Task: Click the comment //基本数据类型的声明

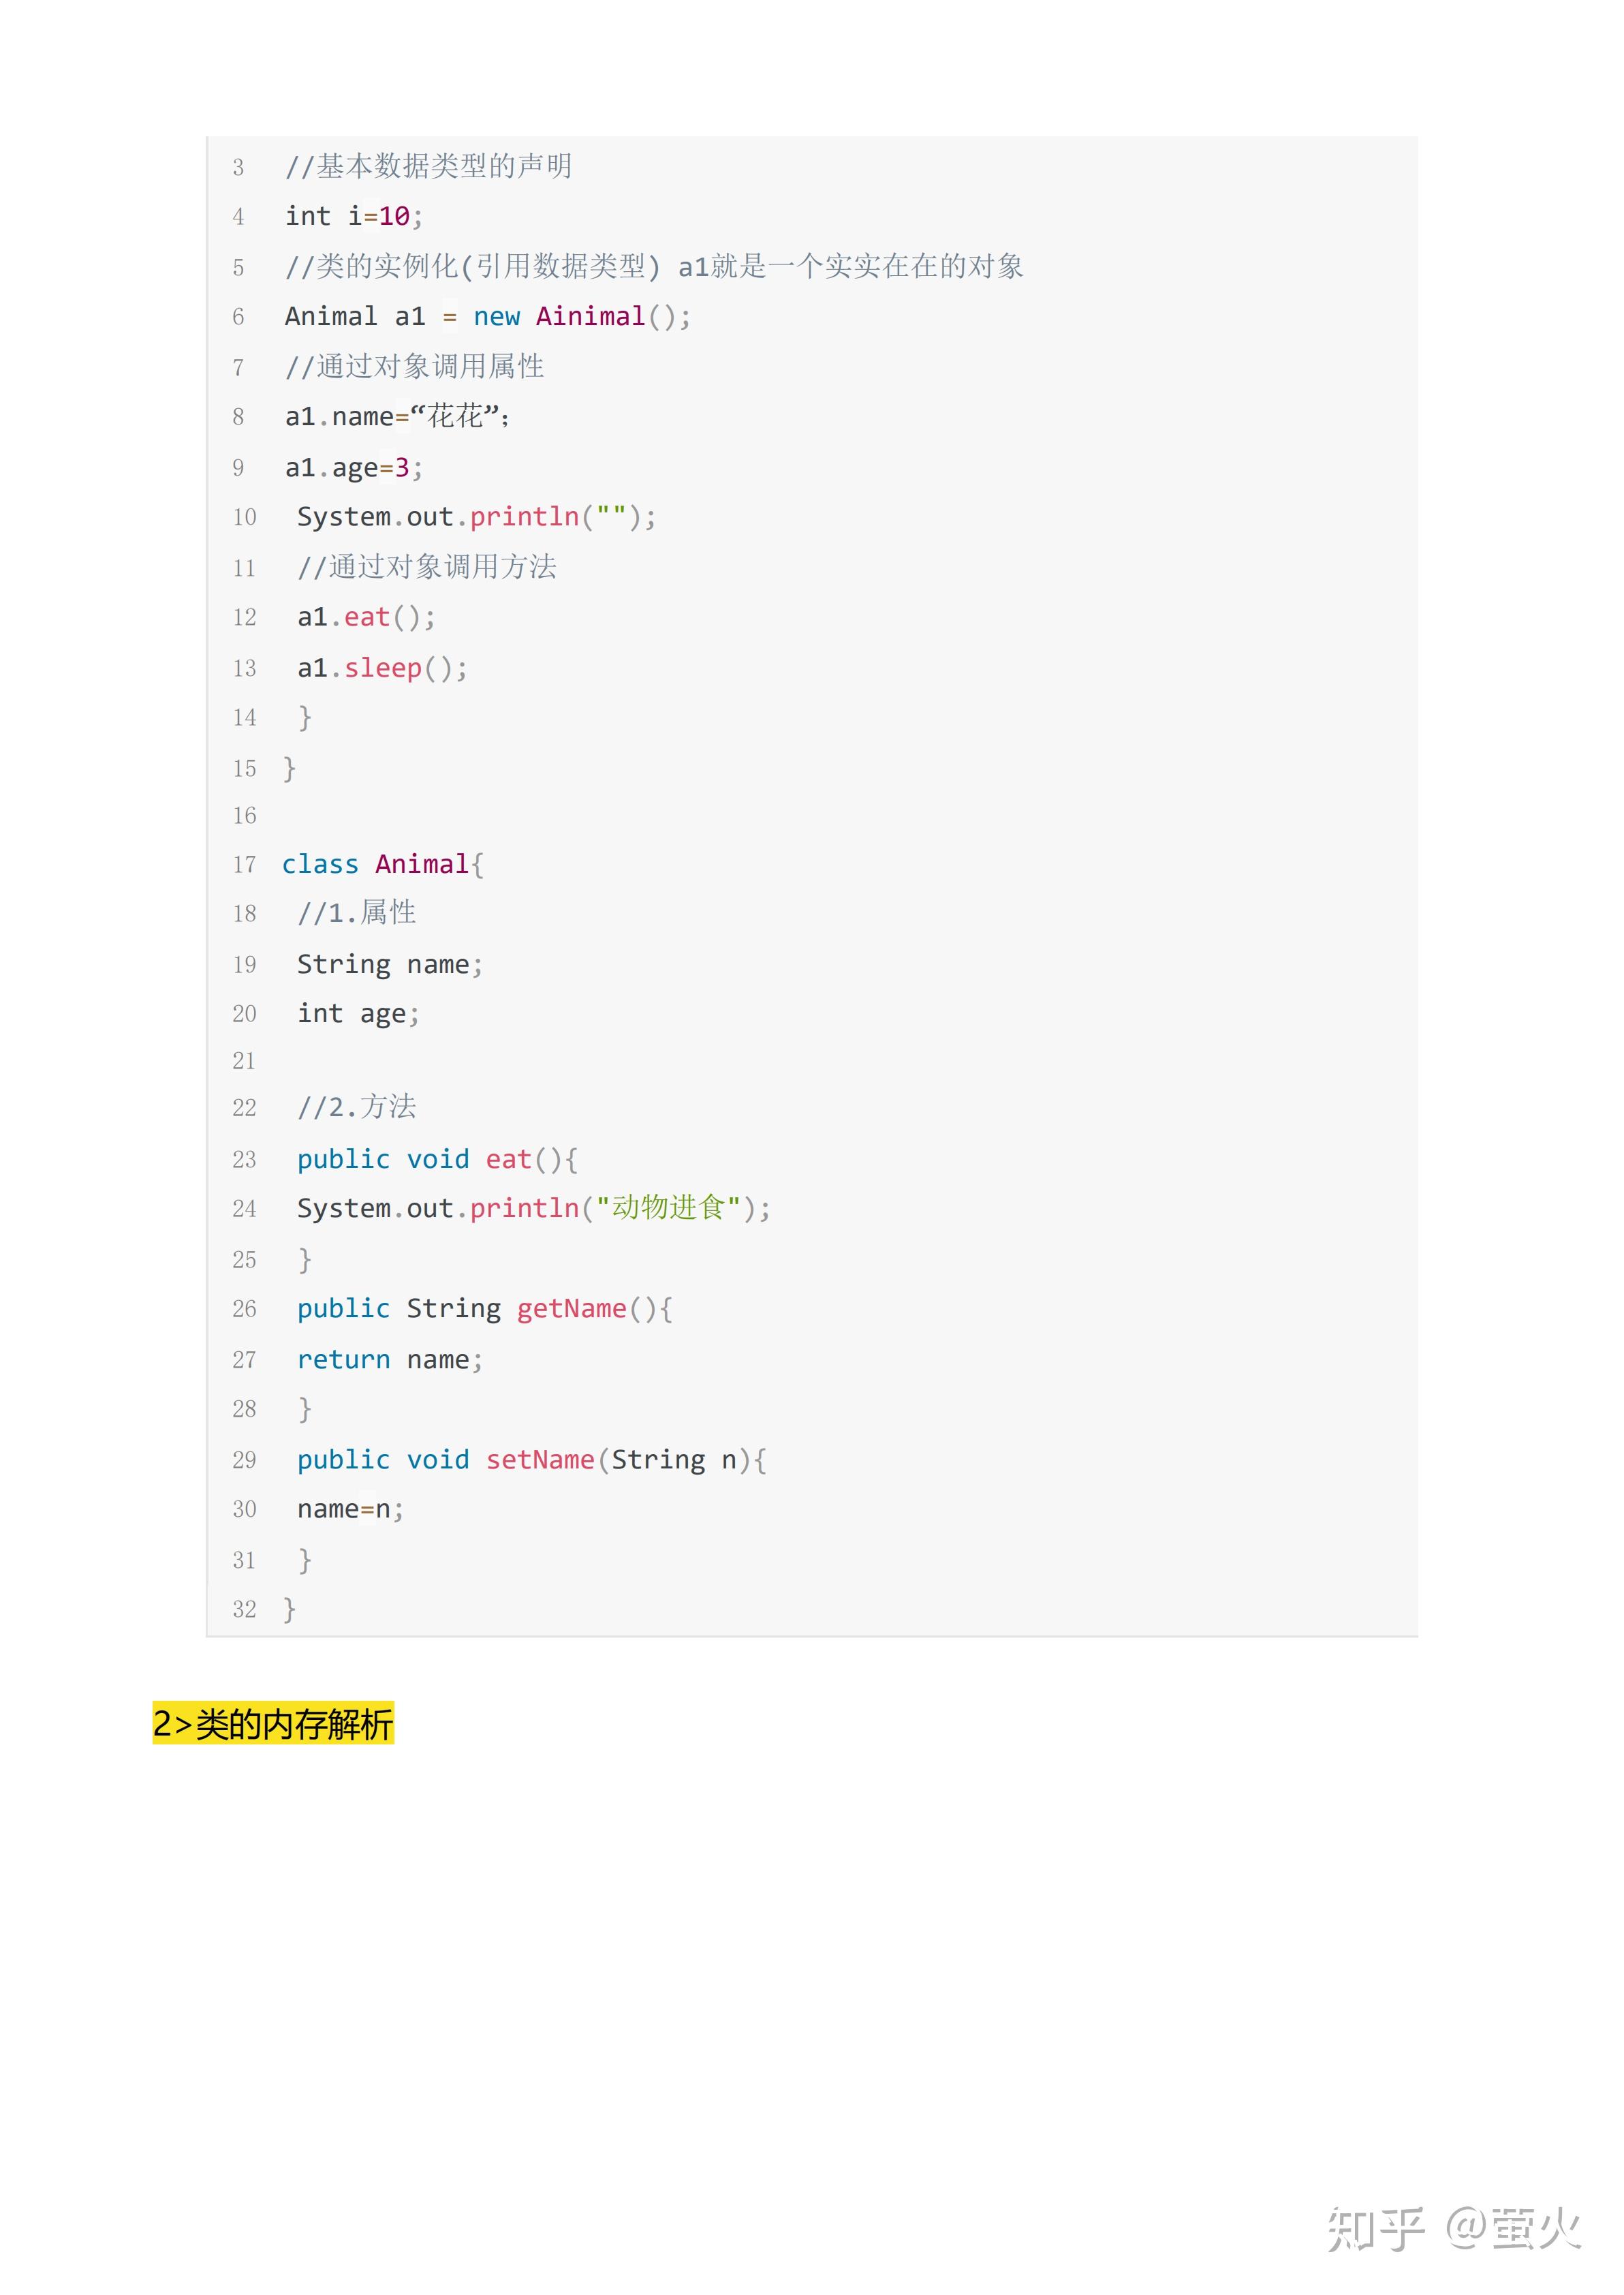Action: [x=428, y=166]
